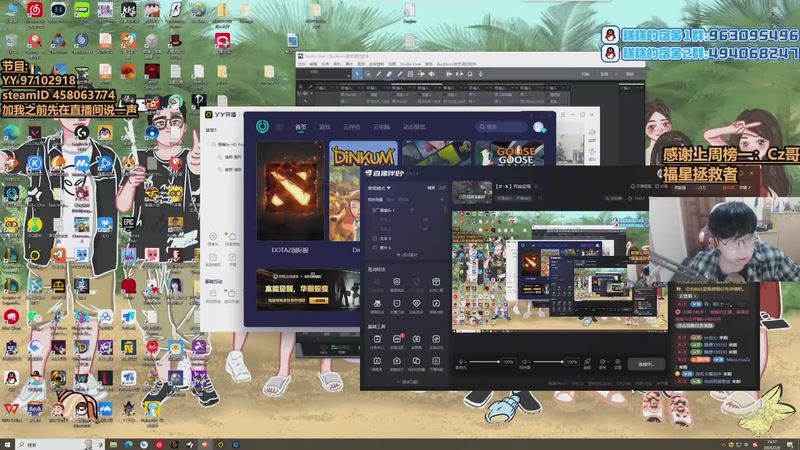Click the round green logo of game platform
The height and width of the screenshot is (450, 800).
click(x=262, y=126)
